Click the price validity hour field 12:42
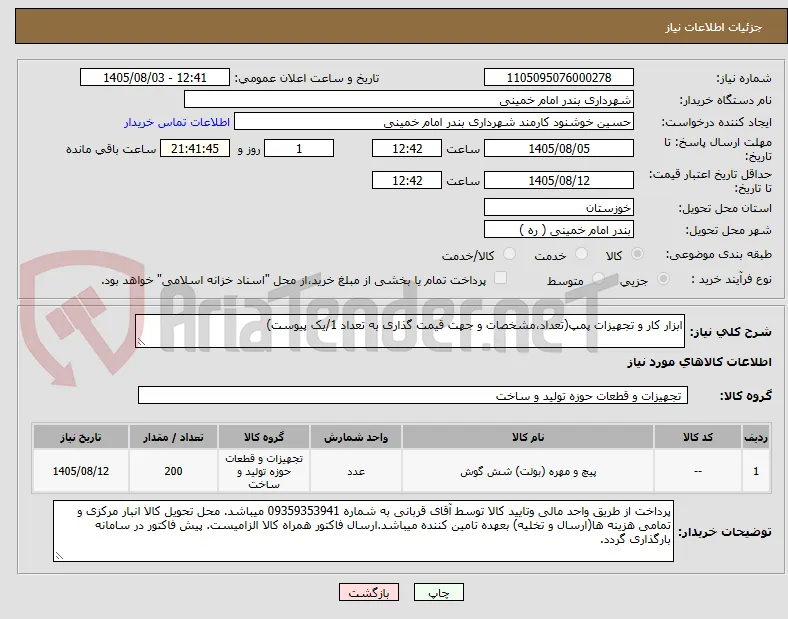Image resolution: width=788 pixels, height=619 pixels. click(x=407, y=180)
